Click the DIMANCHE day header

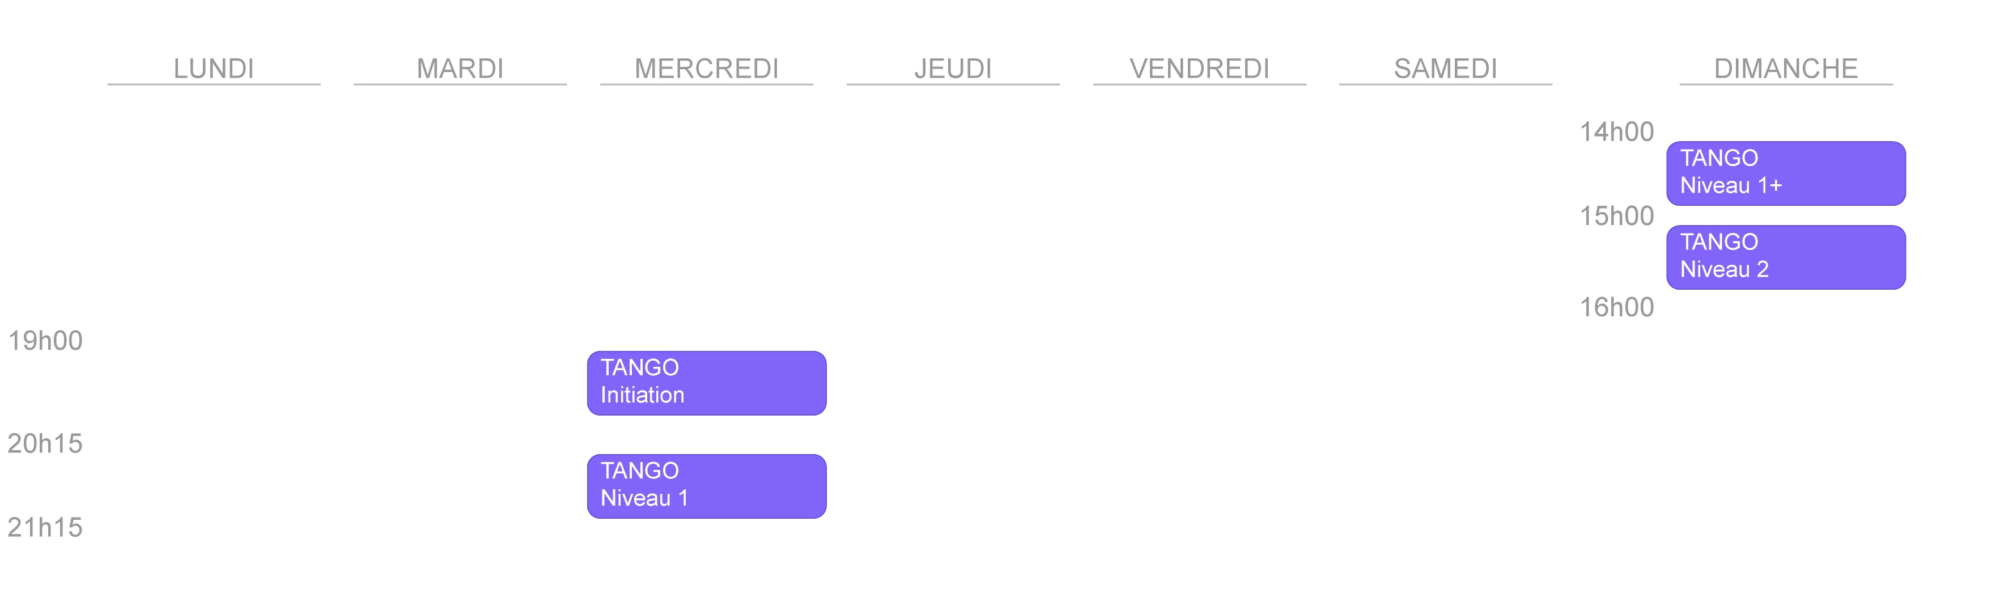tap(1786, 68)
